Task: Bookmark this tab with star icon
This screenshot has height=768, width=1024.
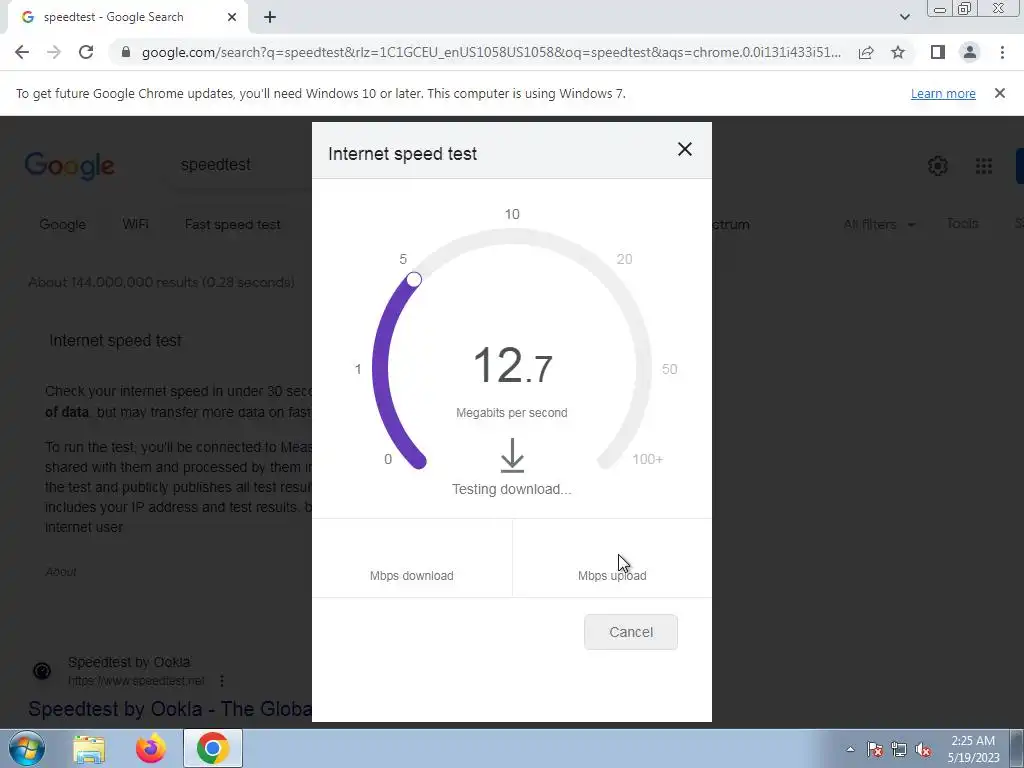Action: tap(898, 52)
